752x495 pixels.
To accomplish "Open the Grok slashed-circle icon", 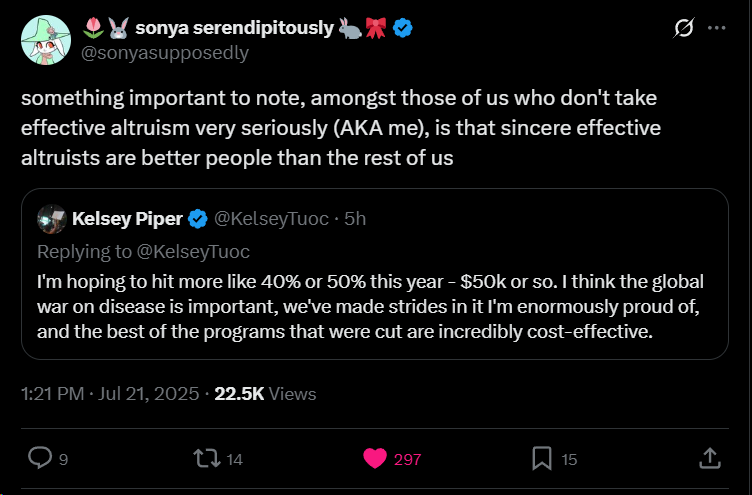I will (685, 29).
